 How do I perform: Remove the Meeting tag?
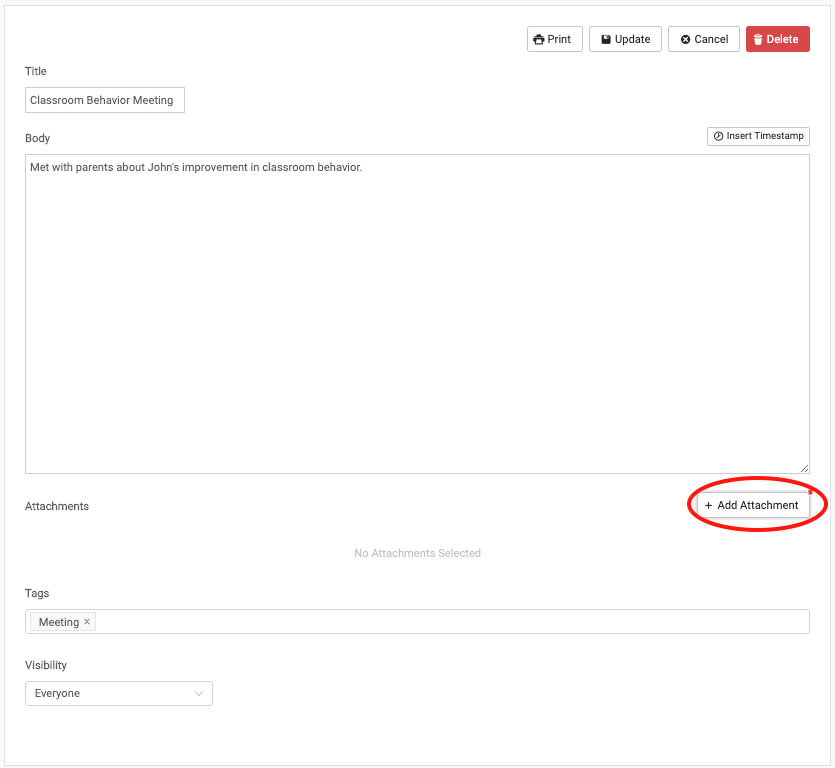pos(87,622)
